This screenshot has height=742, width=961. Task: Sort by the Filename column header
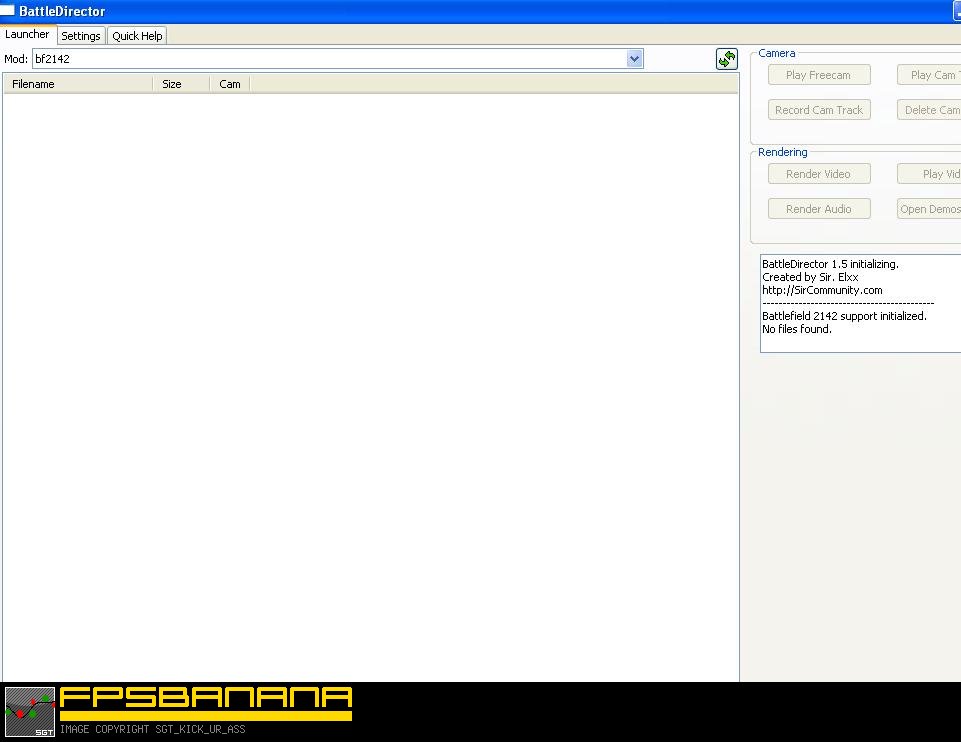(x=78, y=84)
